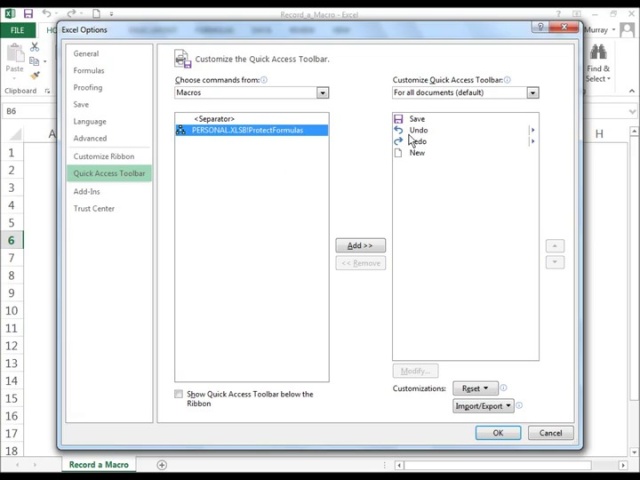Click the Save icon in toolbar list

(x=398, y=119)
